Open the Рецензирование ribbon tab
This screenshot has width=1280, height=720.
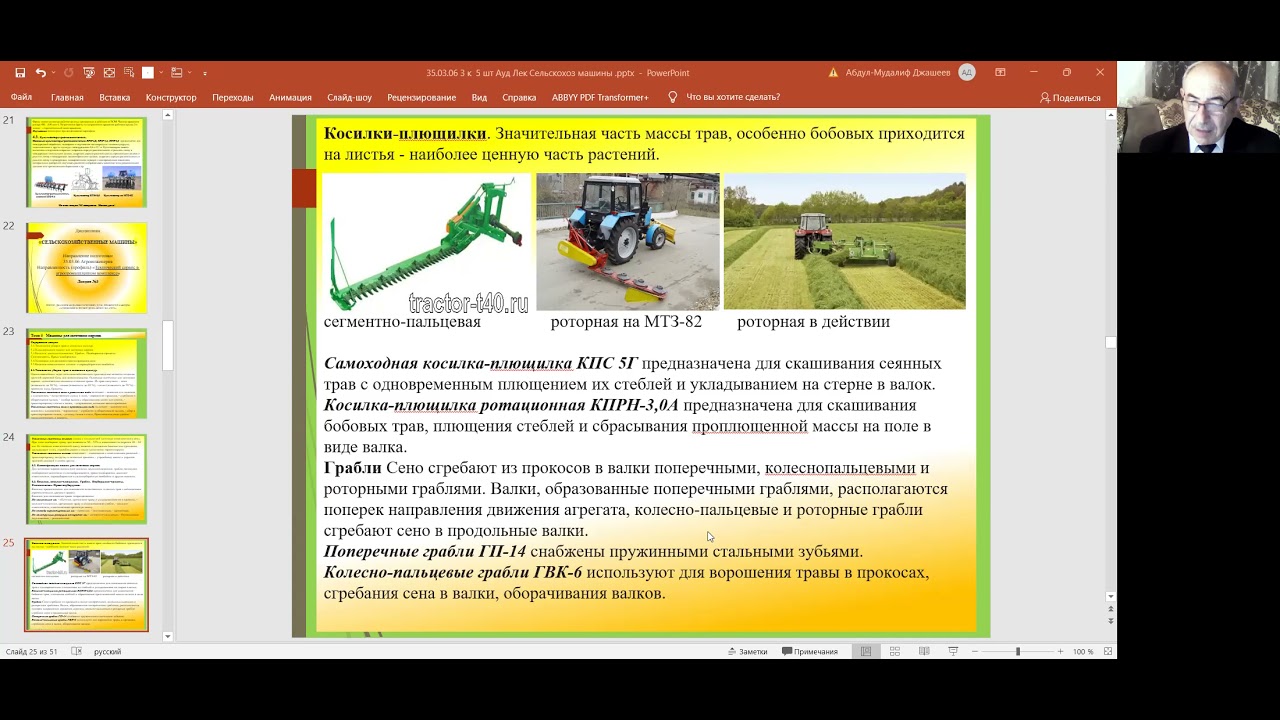[421, 97]
